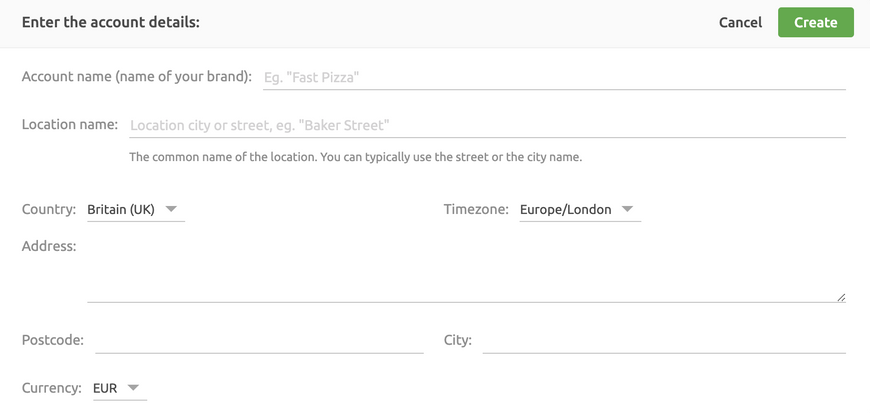Viewport: 870px width, 413px height.
Task: Click the Address label
Action: [49, 246]
